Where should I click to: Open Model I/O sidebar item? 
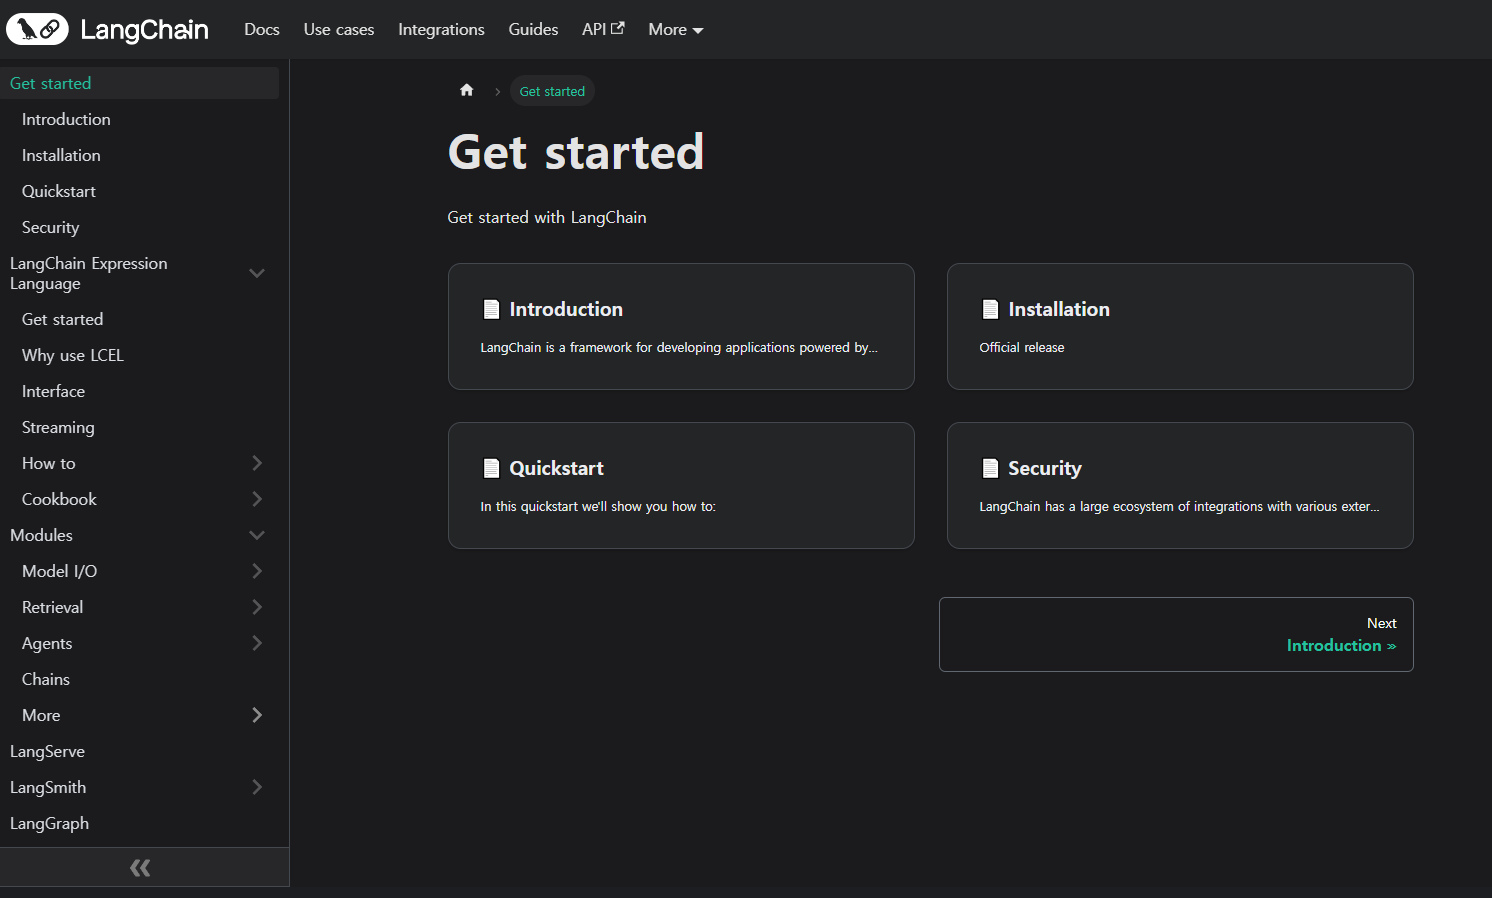point(59,571)
